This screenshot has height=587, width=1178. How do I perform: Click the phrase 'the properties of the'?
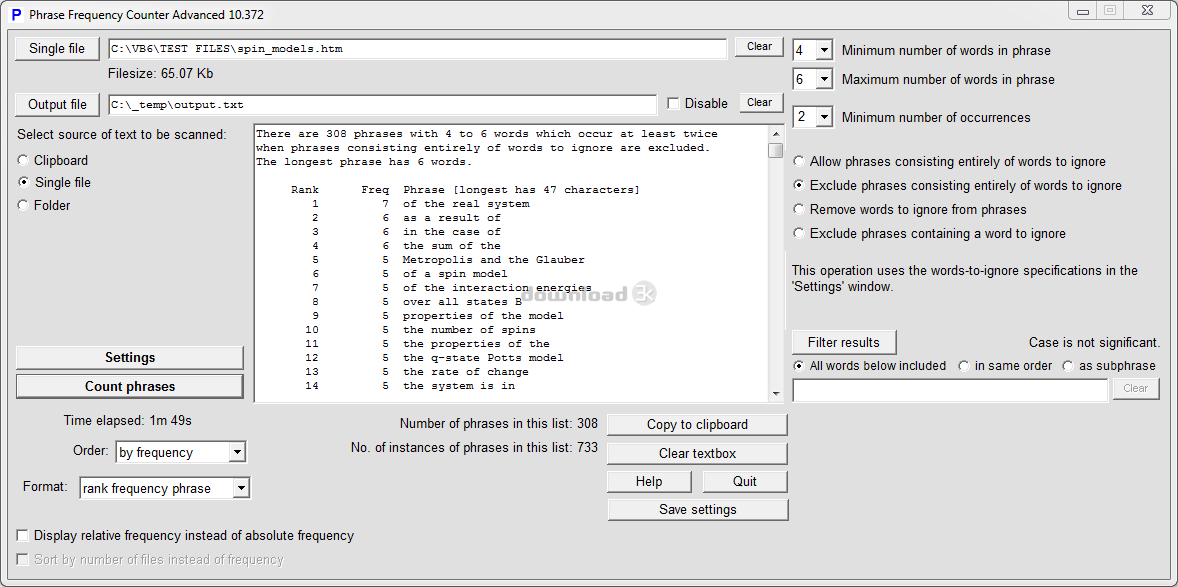[x=476, y=344]
